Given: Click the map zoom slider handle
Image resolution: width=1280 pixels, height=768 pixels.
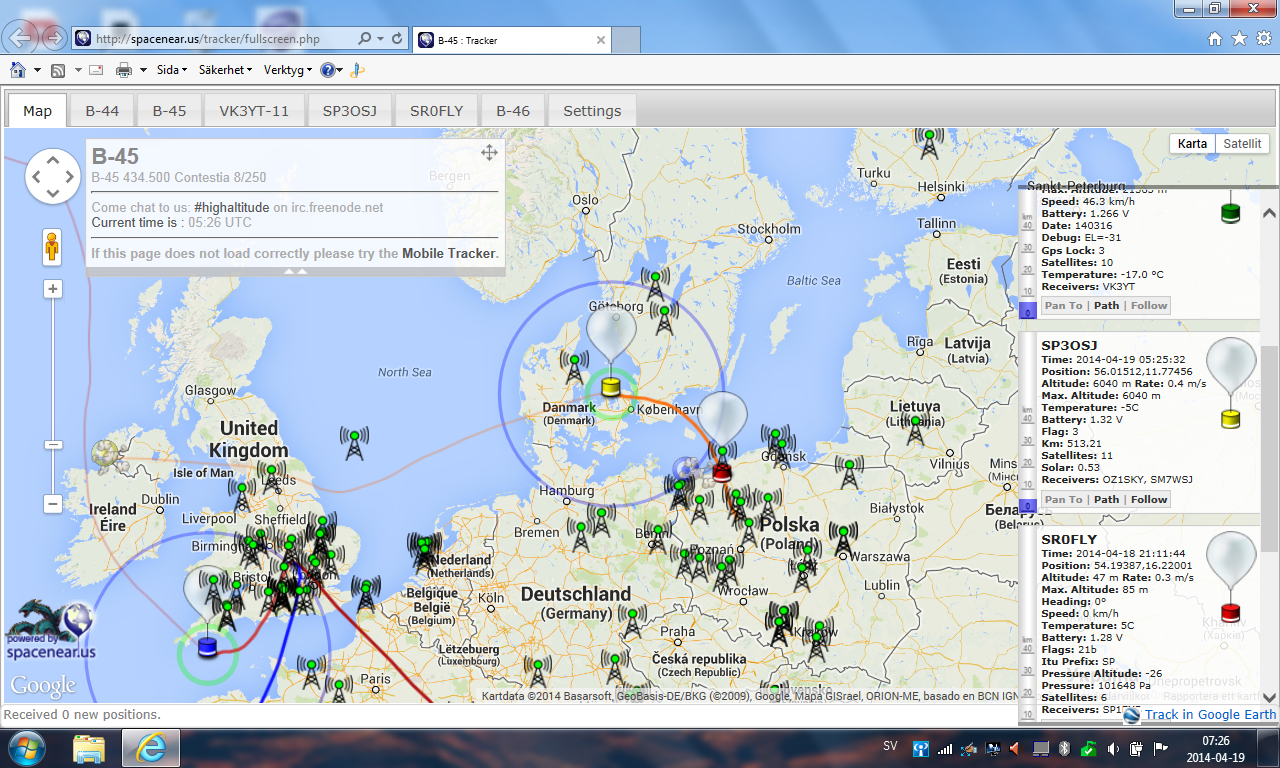Looking at the screenshot, I should coord(53,445).
